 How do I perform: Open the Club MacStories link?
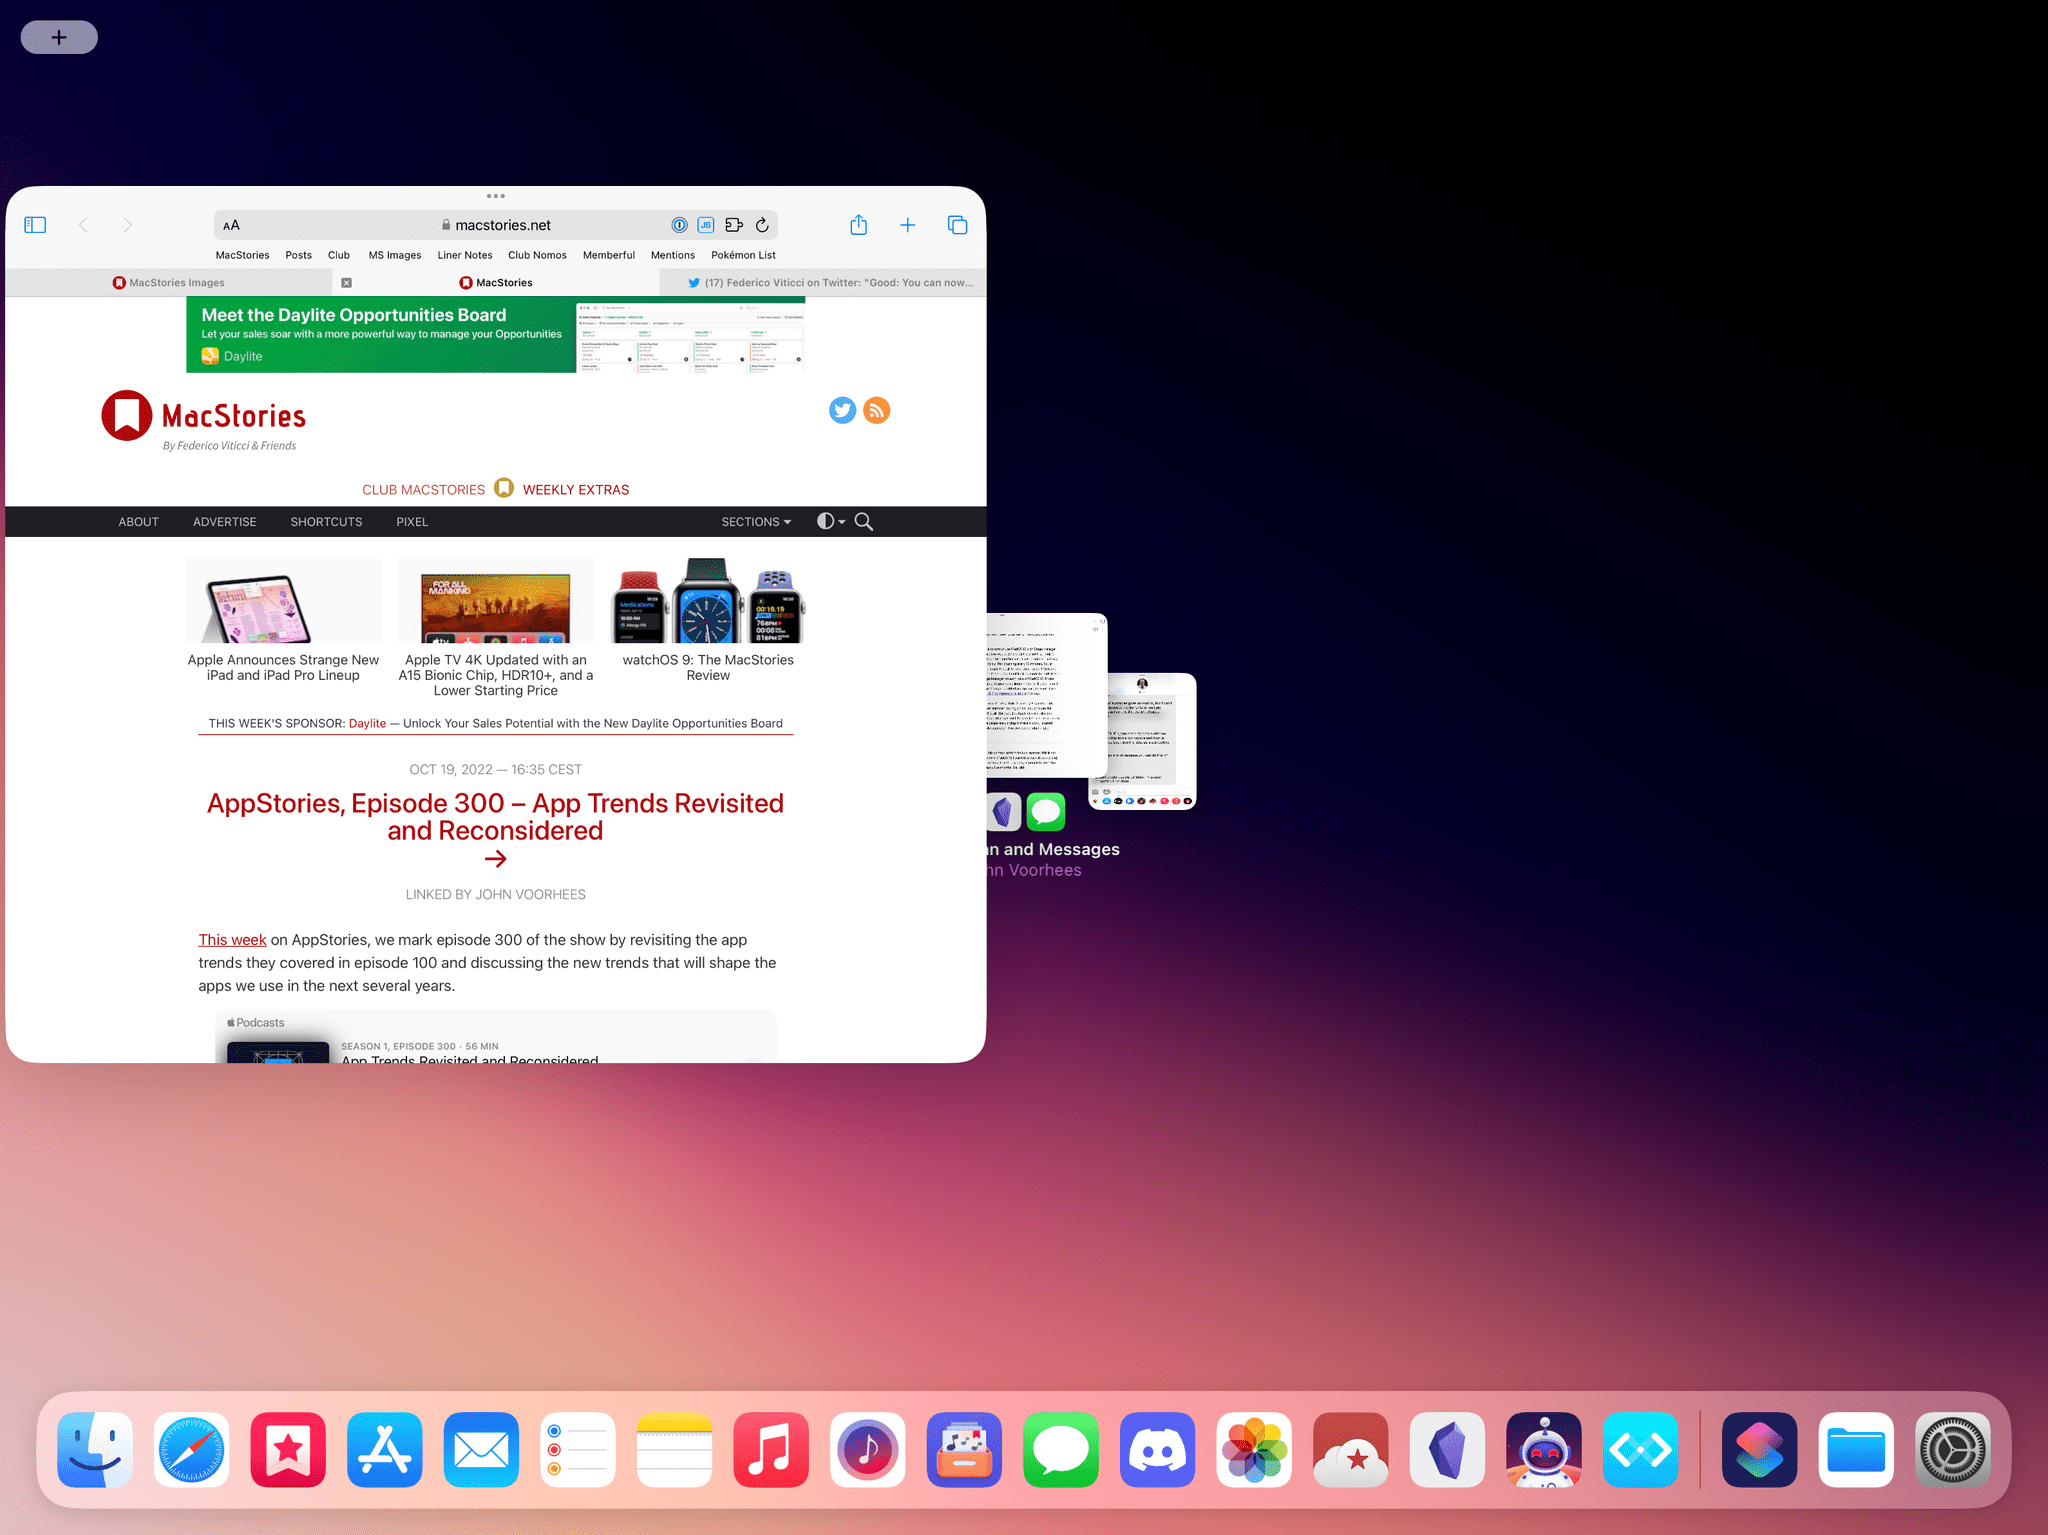423,490
